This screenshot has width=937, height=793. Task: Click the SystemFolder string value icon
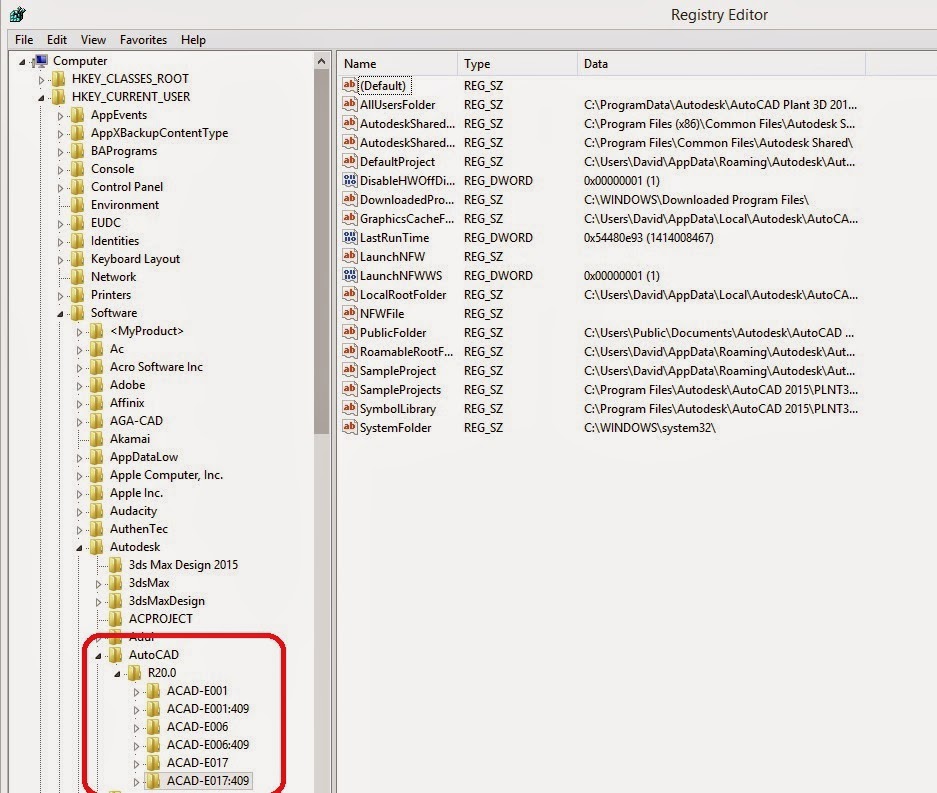(x=350, y=427)
